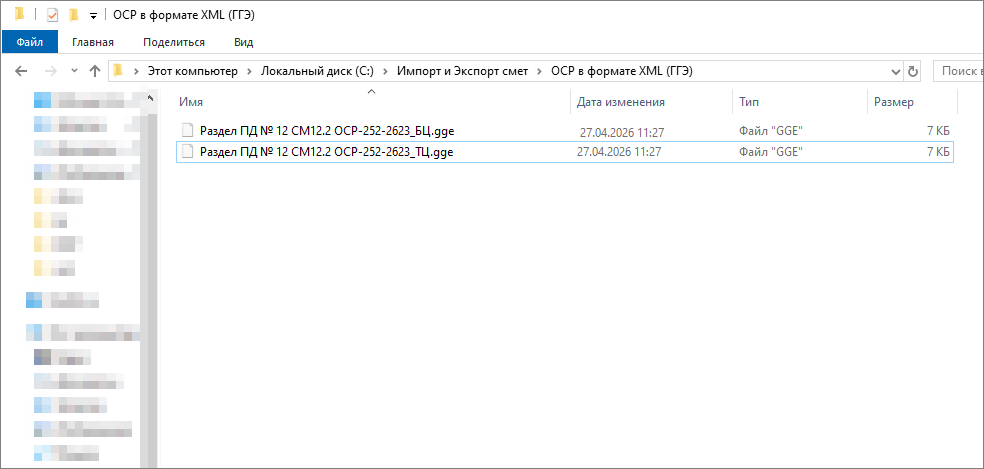The height and width of the screenshot is (469, 984).
Task: Open the Поделиться ribbon tab
Action: point(174,42)
